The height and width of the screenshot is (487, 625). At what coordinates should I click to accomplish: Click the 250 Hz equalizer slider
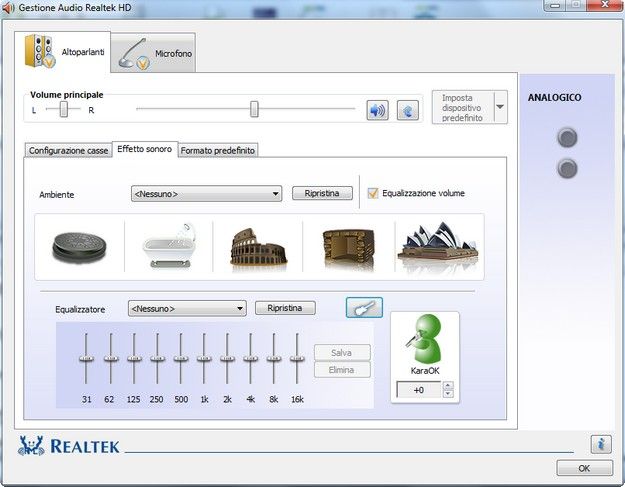[157, 359]
